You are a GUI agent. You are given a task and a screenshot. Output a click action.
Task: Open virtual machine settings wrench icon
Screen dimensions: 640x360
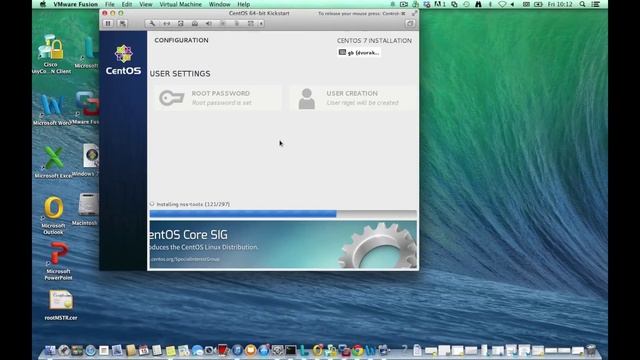[152, 23]
